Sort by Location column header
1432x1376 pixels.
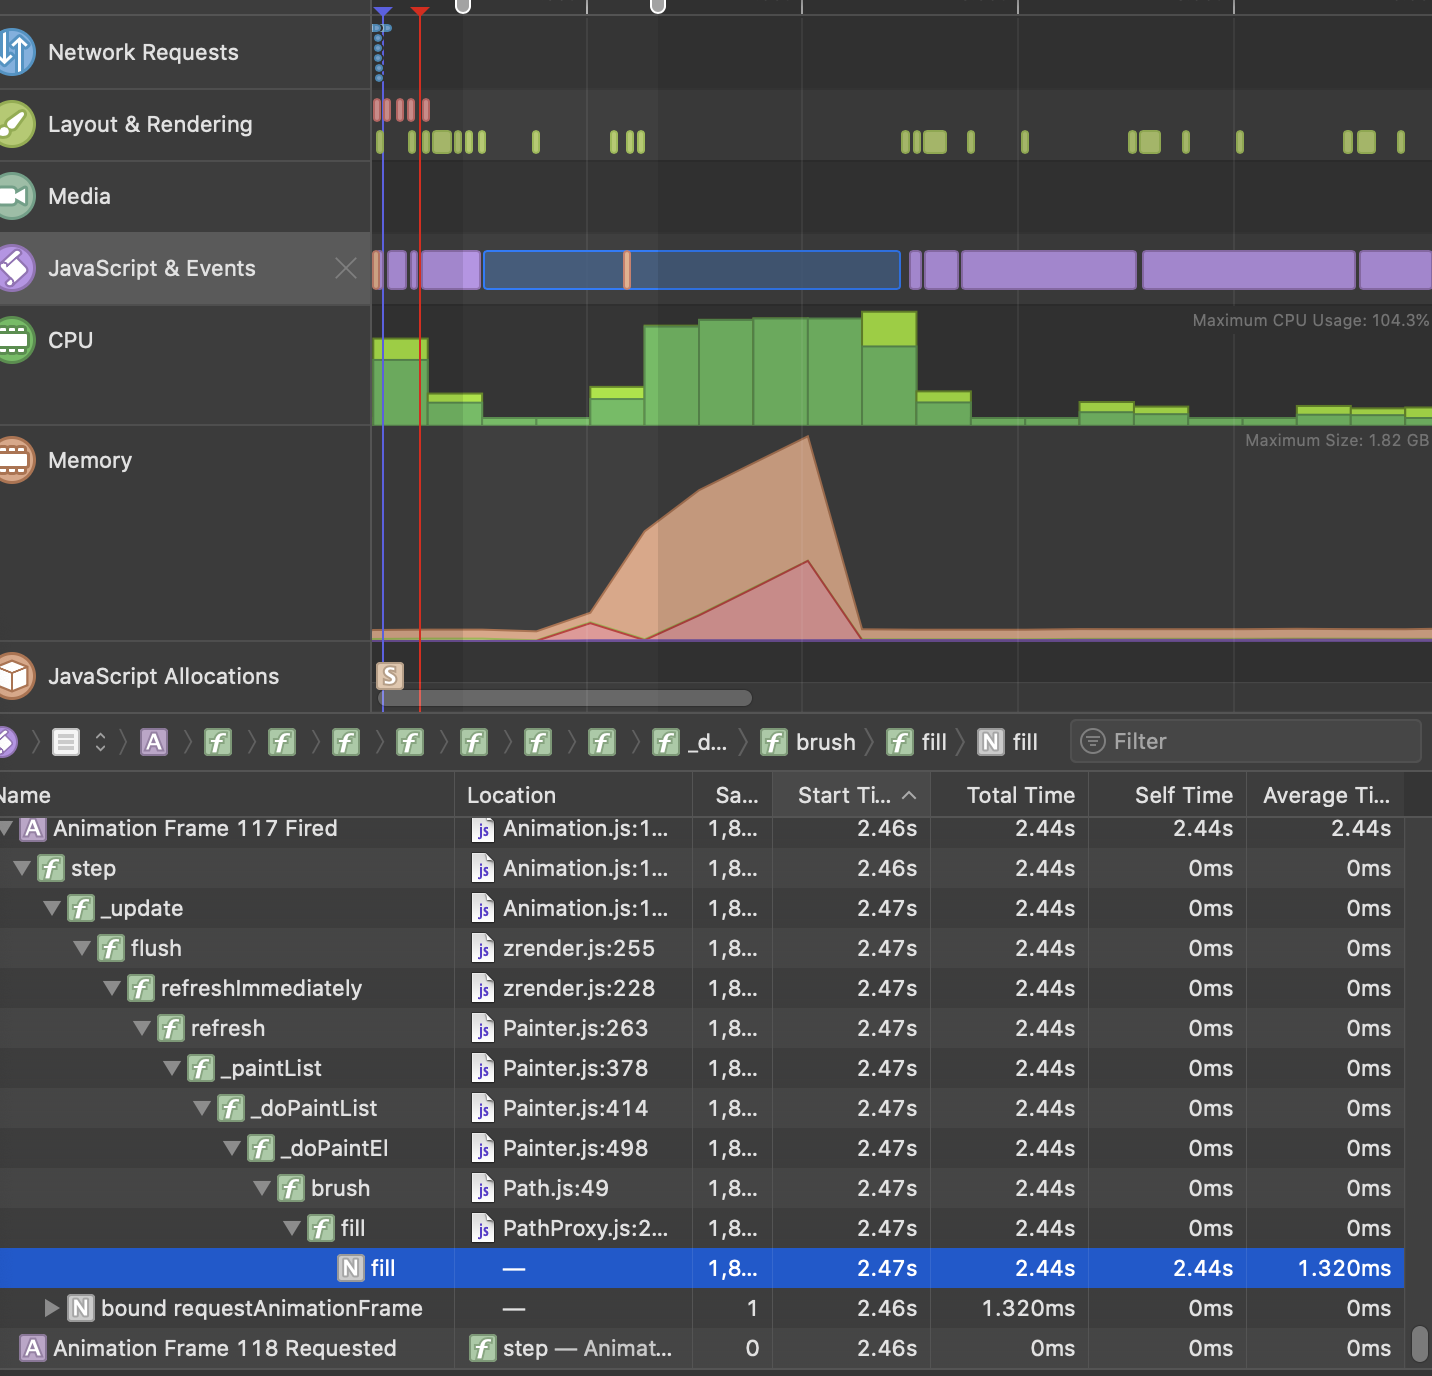pos(573,795)
